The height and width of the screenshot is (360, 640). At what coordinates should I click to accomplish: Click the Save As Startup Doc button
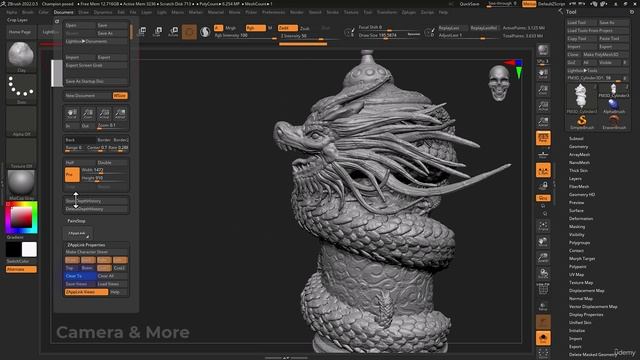point(96,81)
